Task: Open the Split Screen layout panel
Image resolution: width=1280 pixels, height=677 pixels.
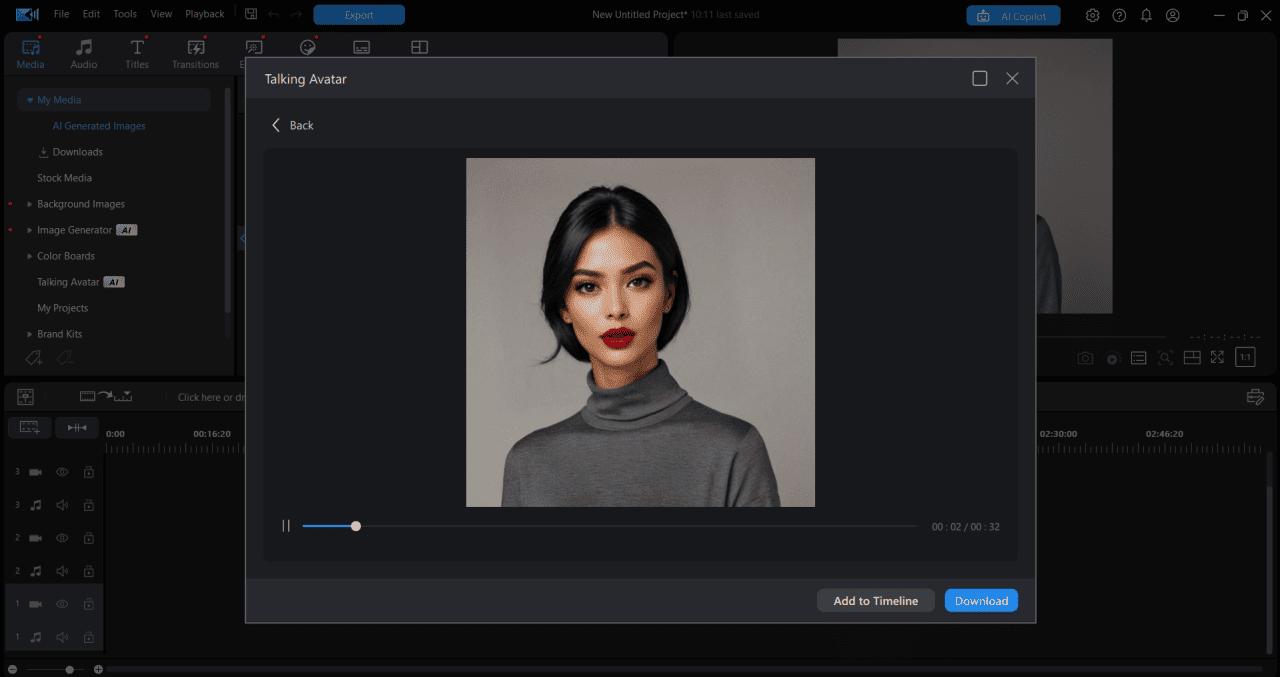Action: click(x=419, y=46)
